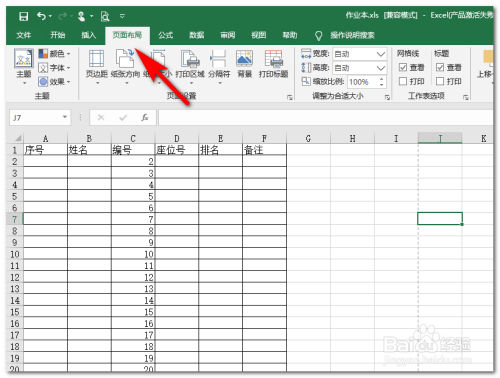Switch to the 帮助 tab
Image resolution: width=500 pixels, height=378 pixels.
tap(290, 35)
